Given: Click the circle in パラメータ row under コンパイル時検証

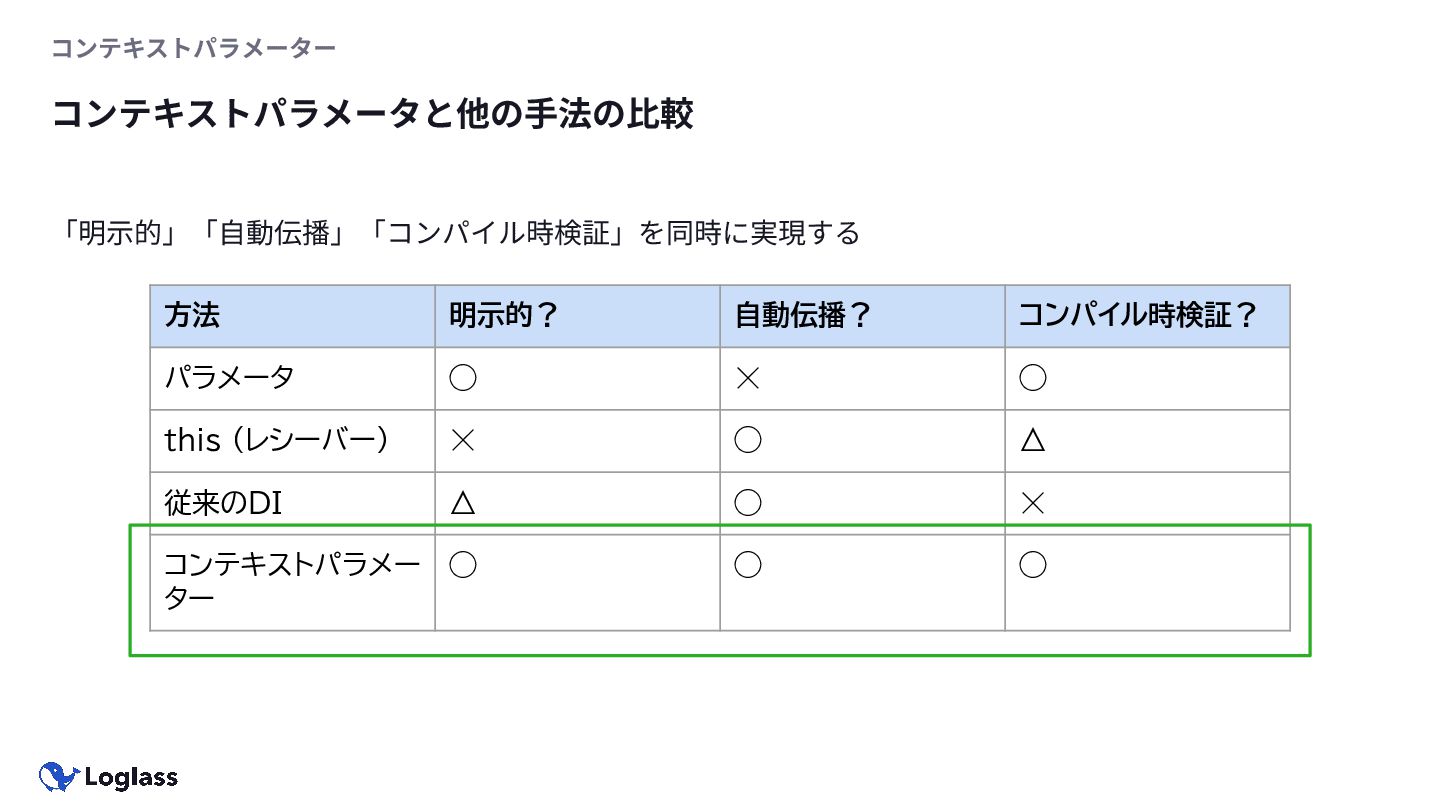Looking at the screenshot, I should pyautogui.click(x=1032, y=378).
